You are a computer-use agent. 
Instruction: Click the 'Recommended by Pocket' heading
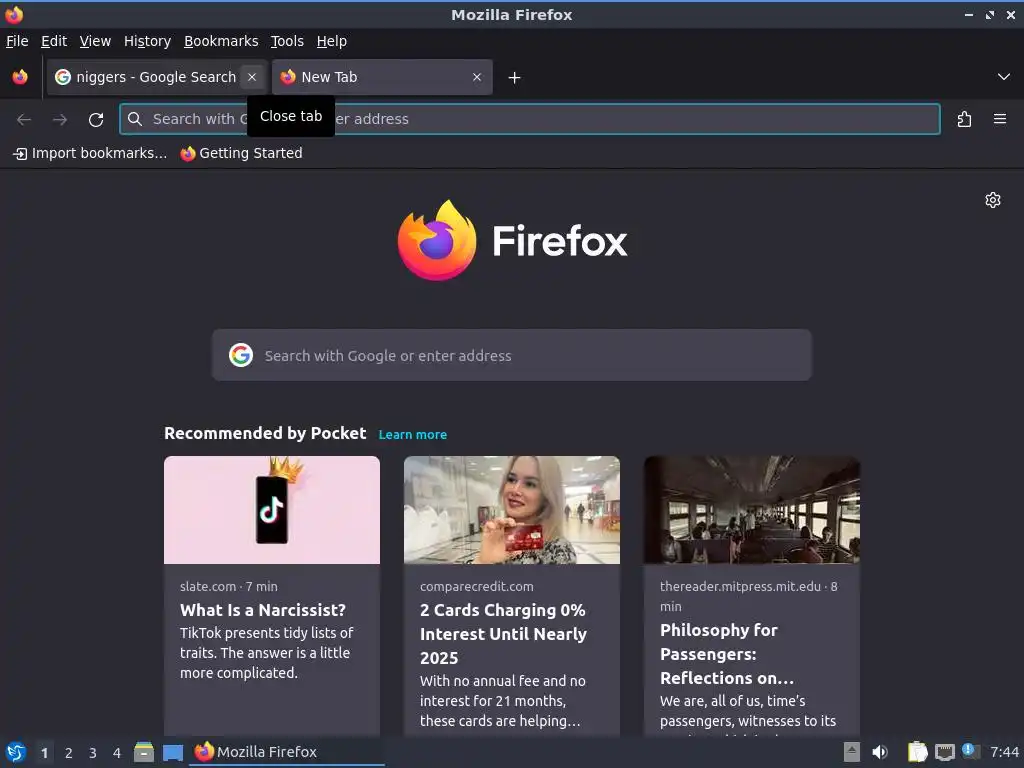click(x=265, y=434)
